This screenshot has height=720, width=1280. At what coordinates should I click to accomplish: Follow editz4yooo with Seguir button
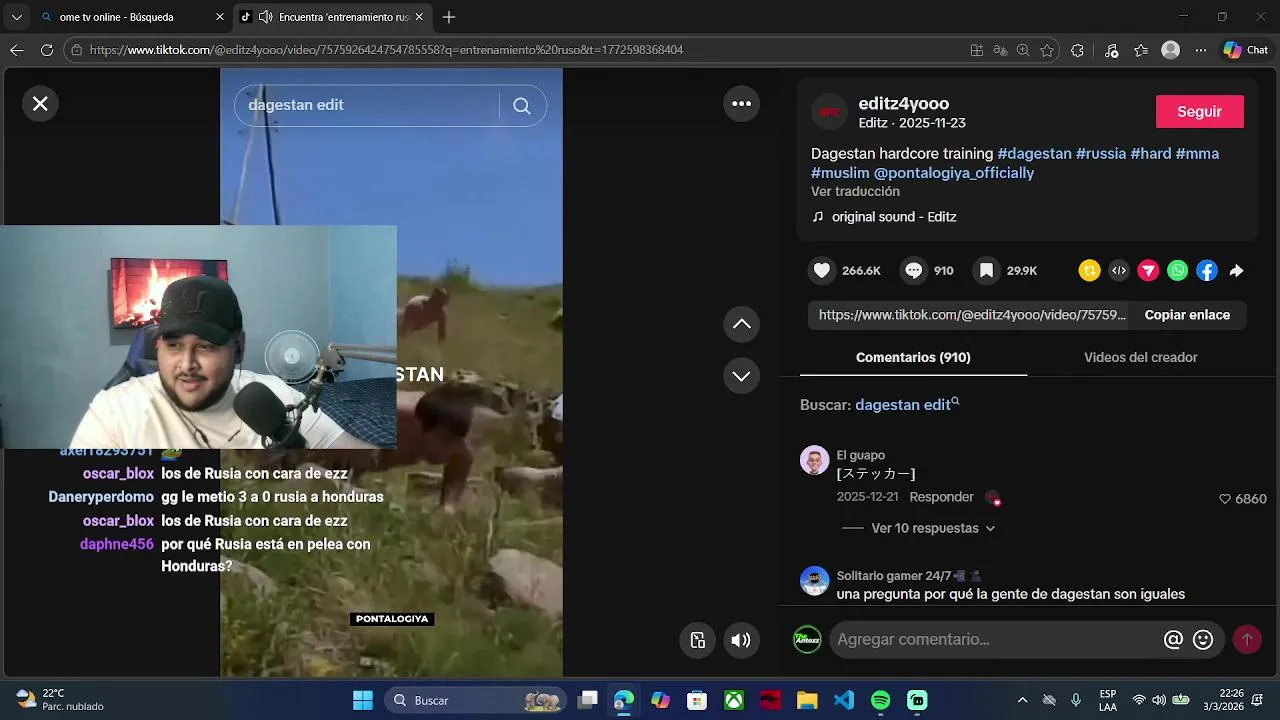coord(1199,112)
